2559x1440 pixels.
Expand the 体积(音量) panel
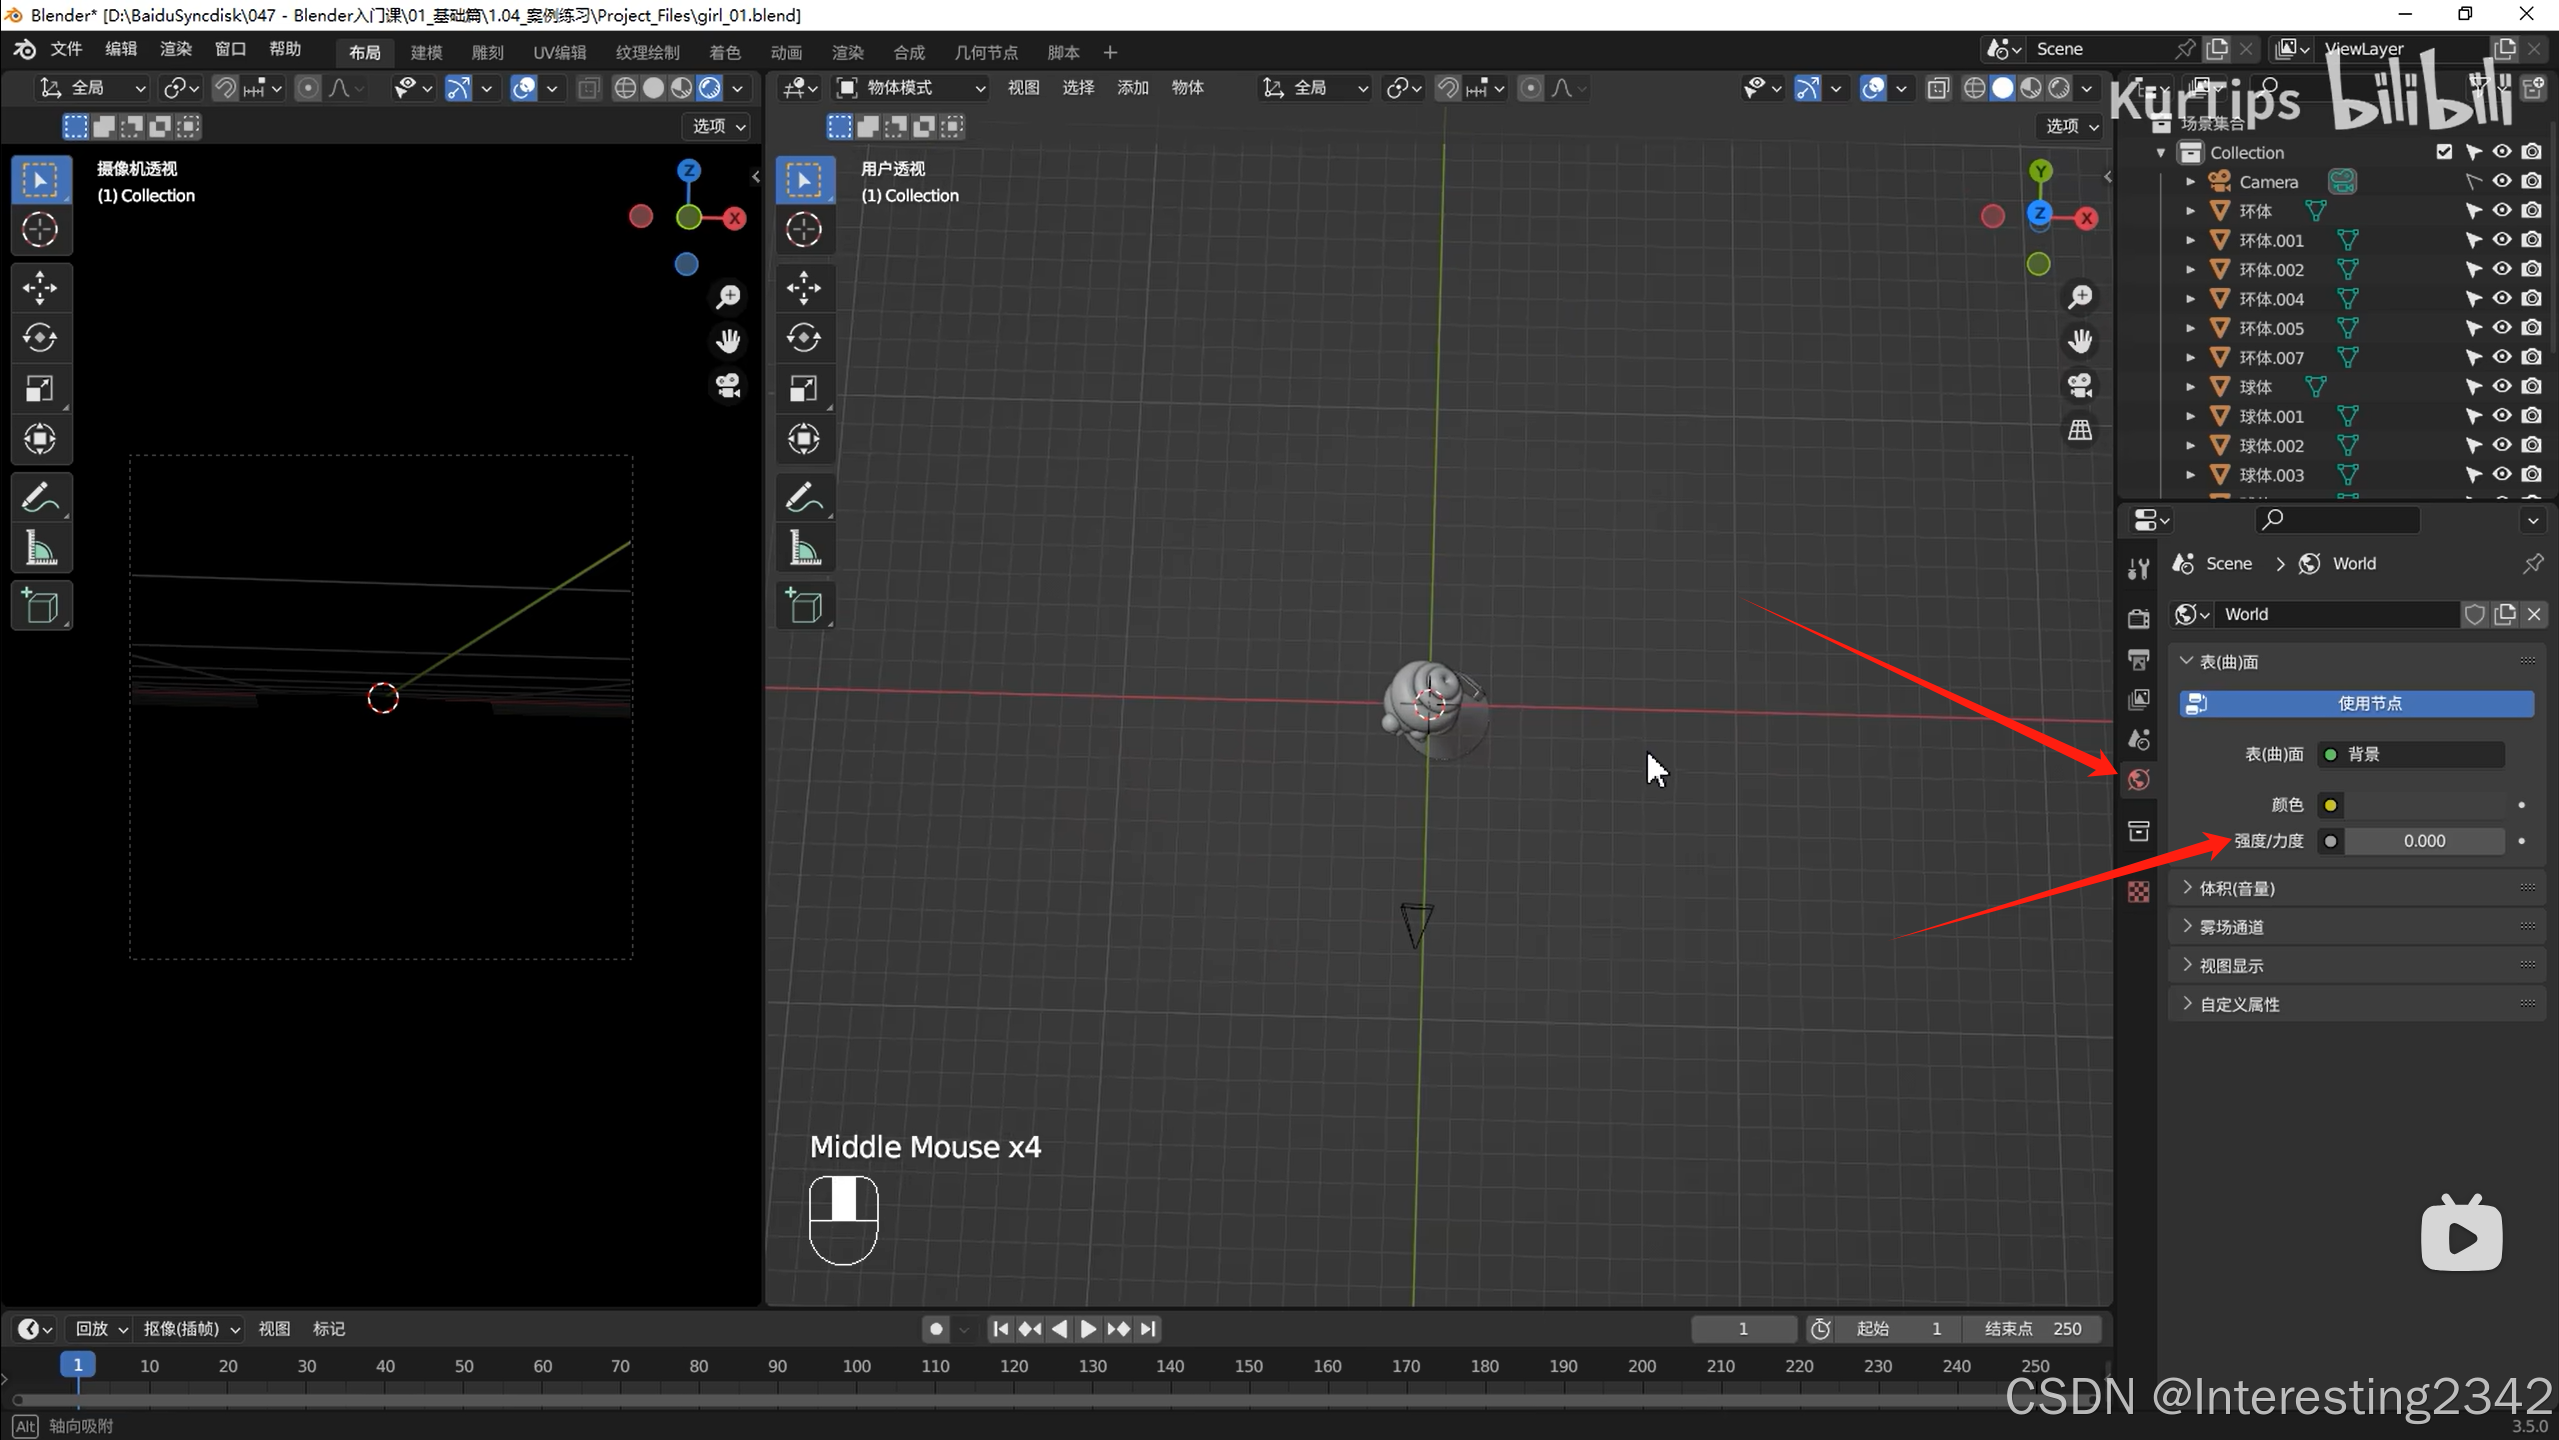[2237, 888]
